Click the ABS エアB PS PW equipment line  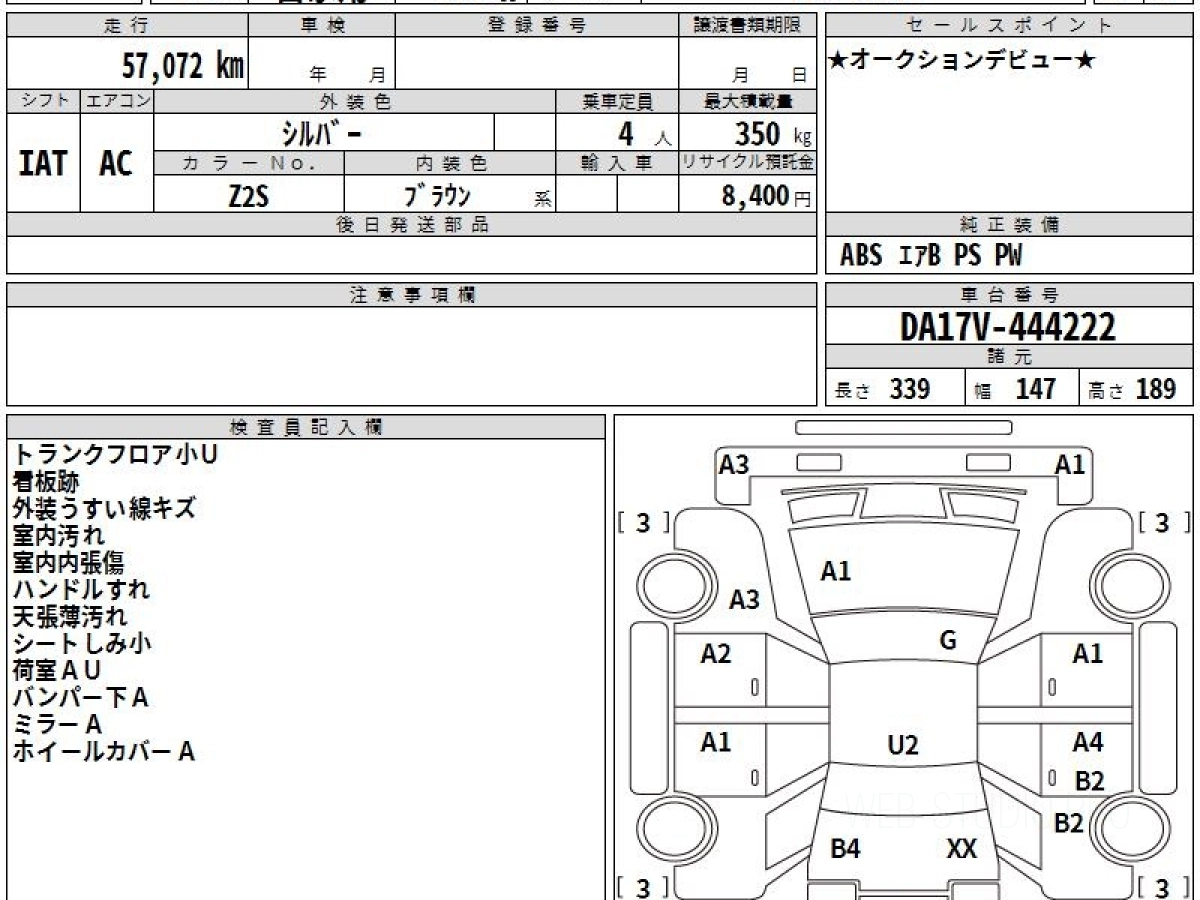[931, 256]
